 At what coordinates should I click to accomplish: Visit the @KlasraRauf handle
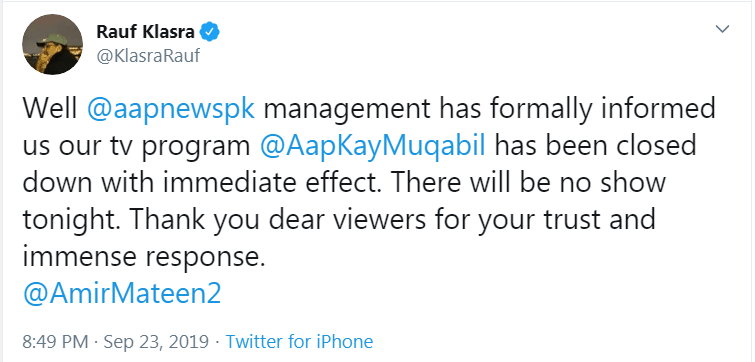point(148,56)
